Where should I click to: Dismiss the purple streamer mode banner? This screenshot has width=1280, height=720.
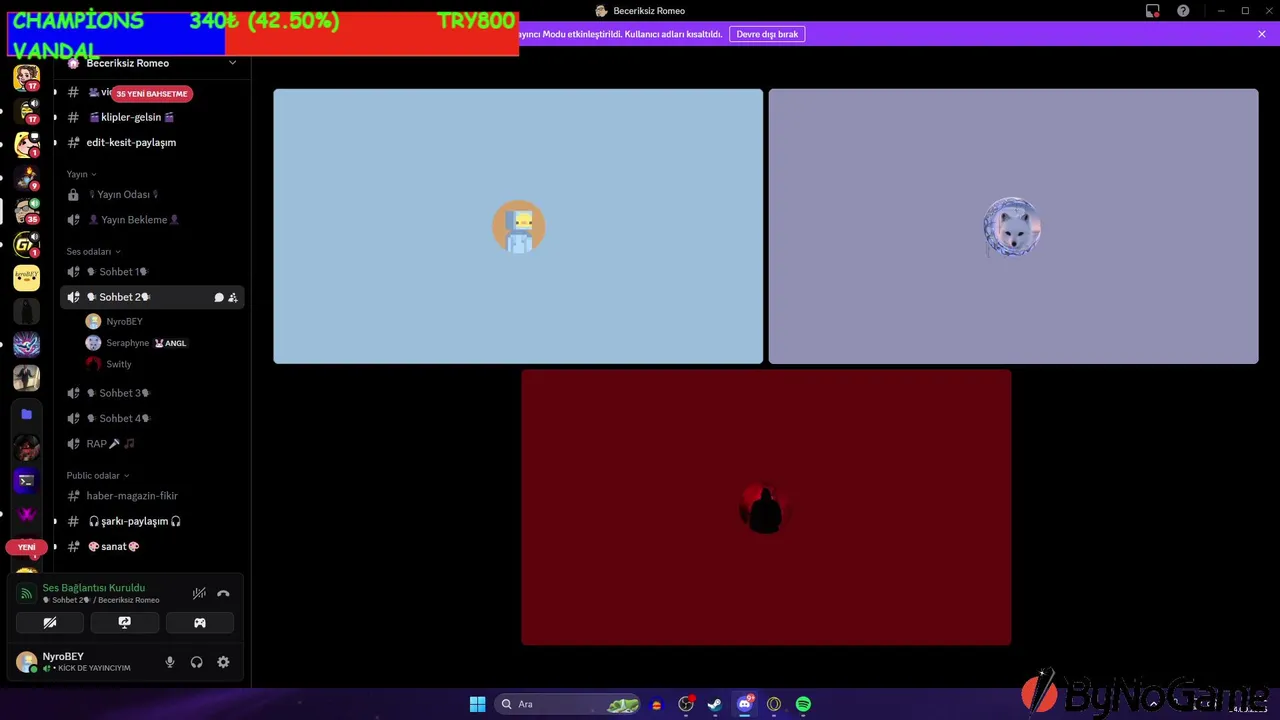1262,34
